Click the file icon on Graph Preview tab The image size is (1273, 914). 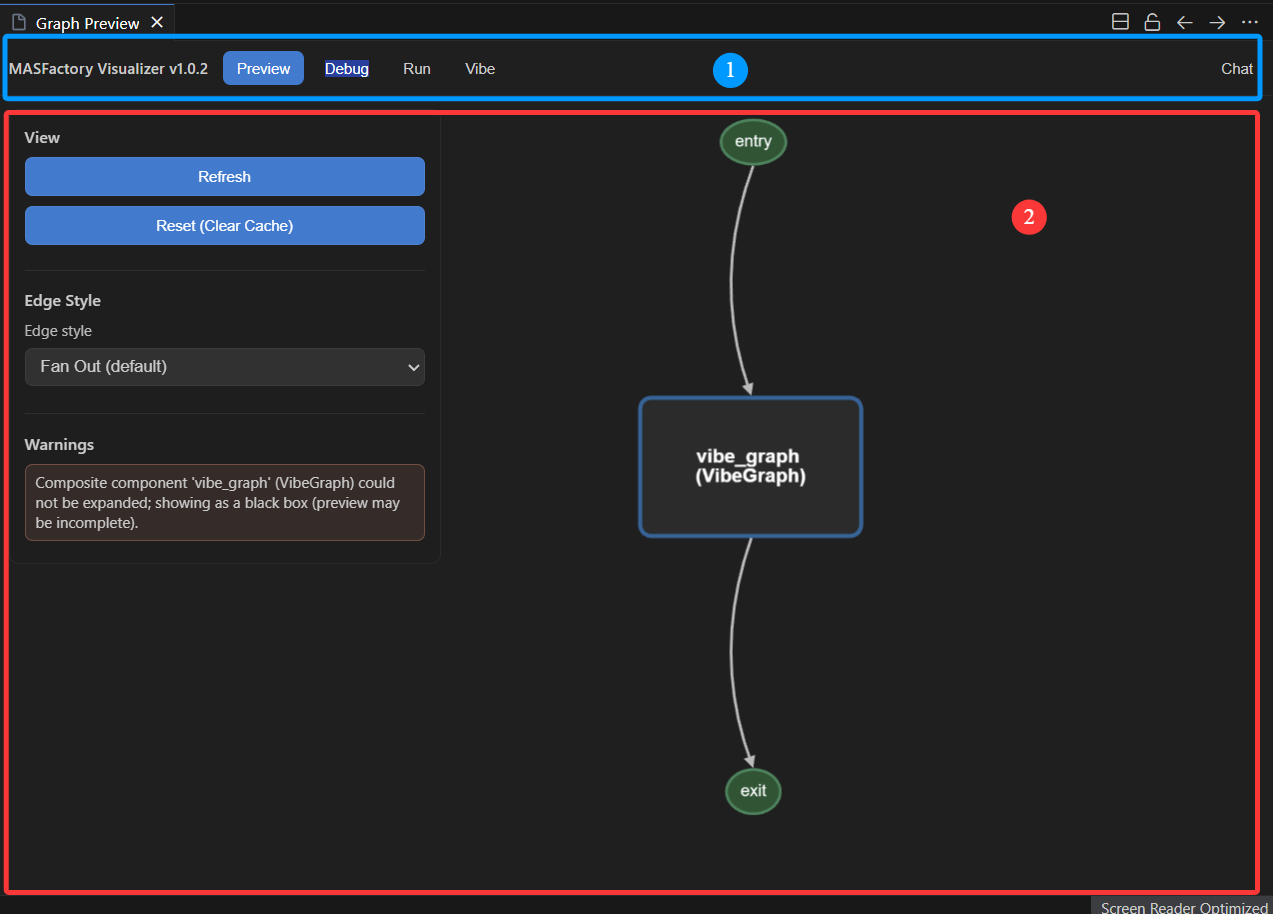(19, 22)
